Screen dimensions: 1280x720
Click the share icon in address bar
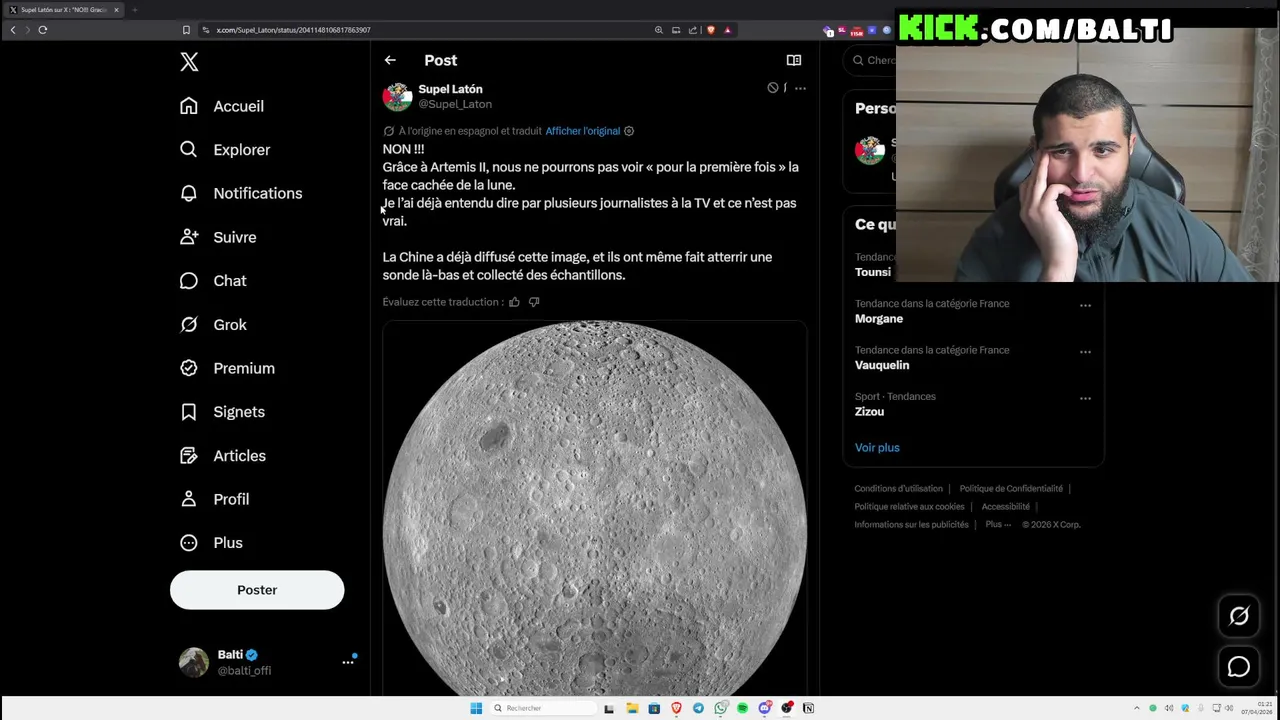tap(693, 30)
